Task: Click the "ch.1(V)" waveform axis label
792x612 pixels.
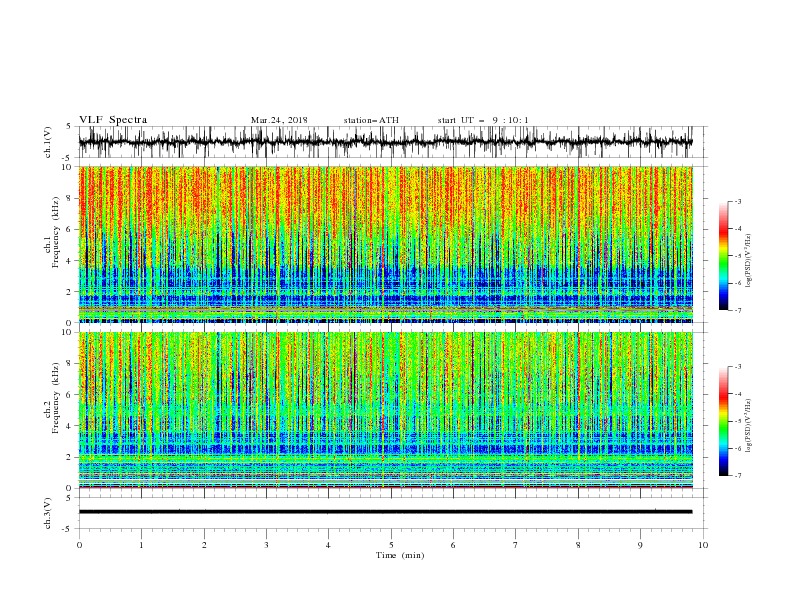Action: click(x=48, y=142)
